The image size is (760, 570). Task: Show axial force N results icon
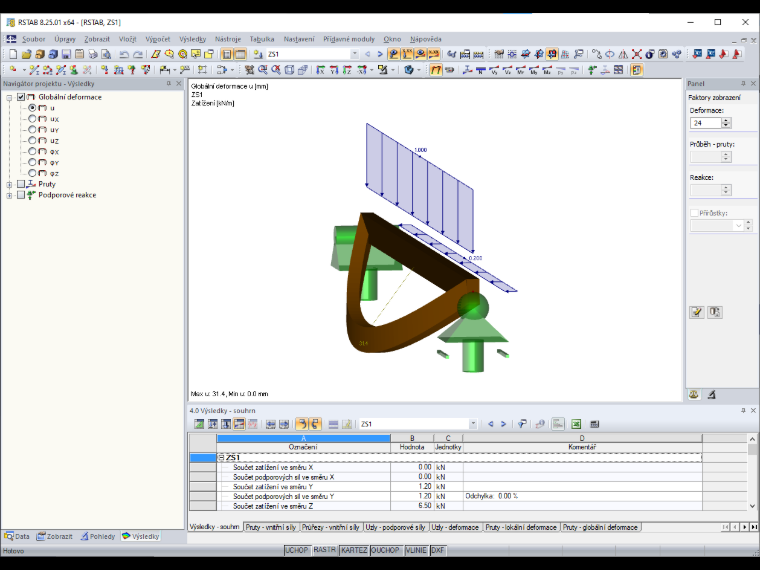pyautogui.click(x=481, y=70)
